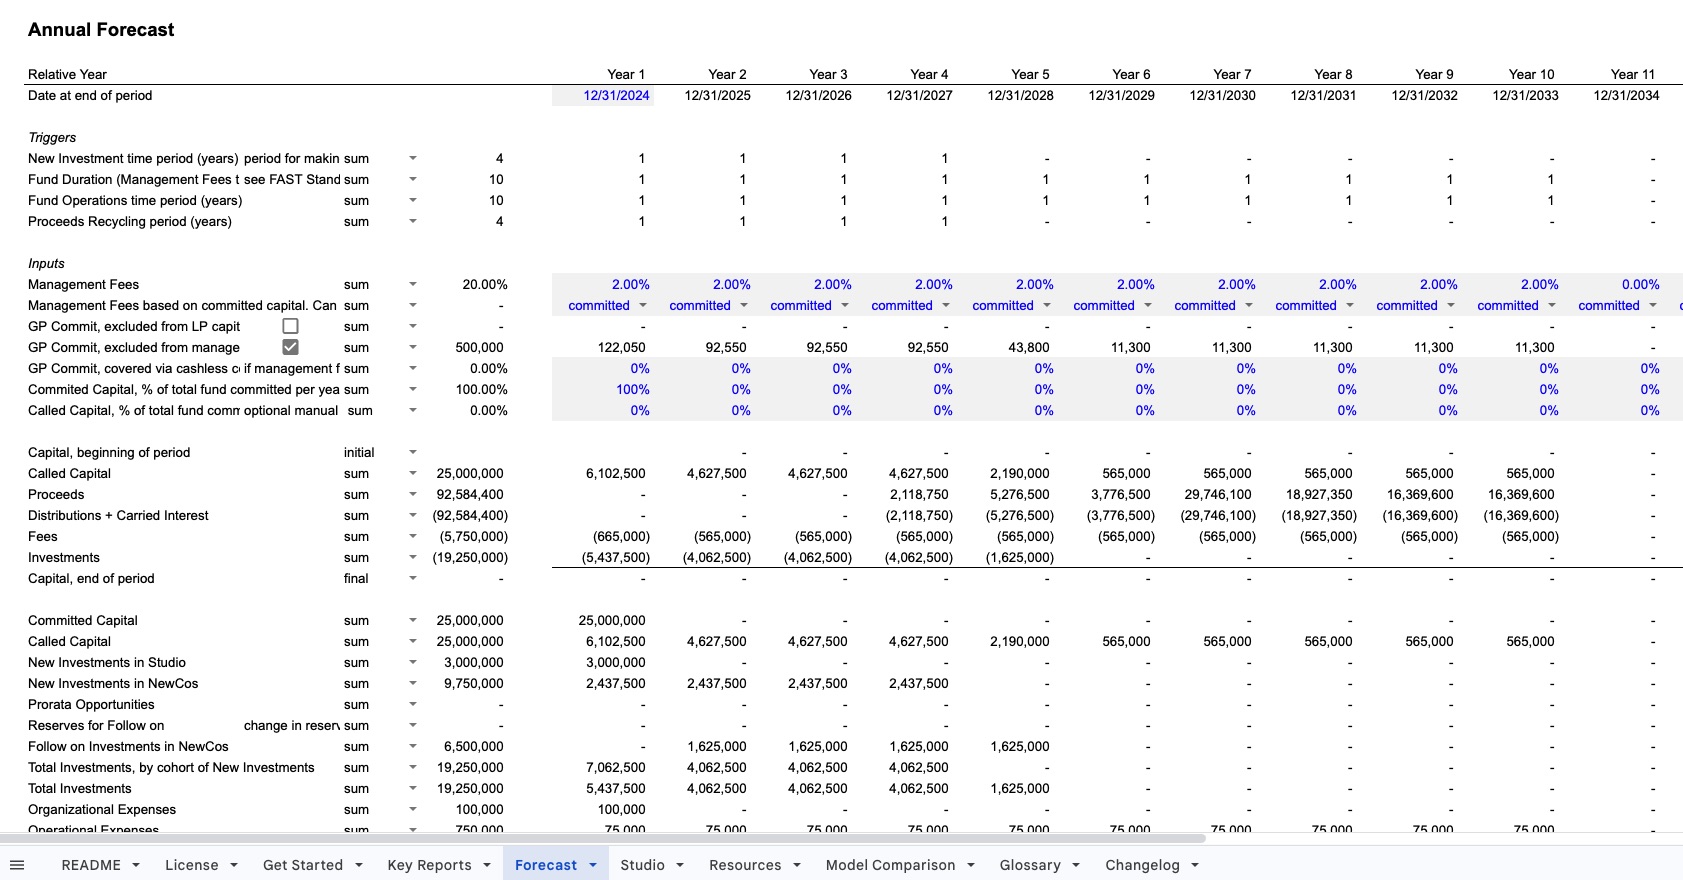
Task: Untick GP Commit excluded from management checkbox
Action: pyautogui.click(x=290, y=347)
